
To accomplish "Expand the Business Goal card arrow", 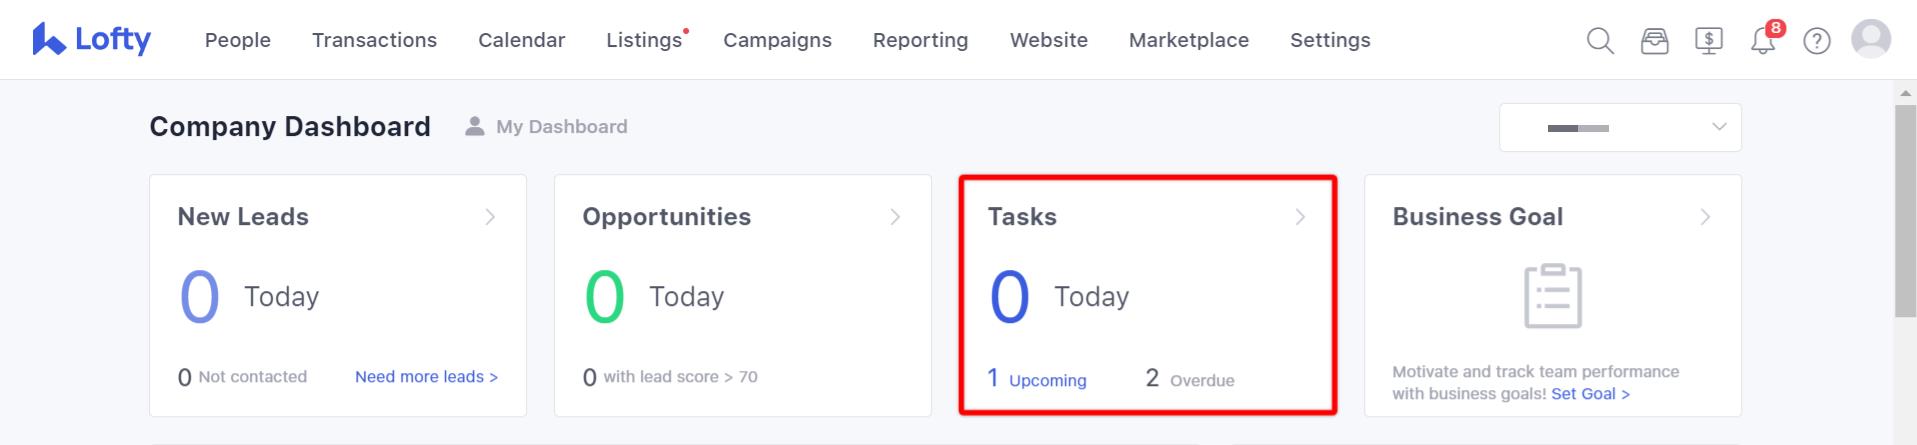I will point(1705,217).
